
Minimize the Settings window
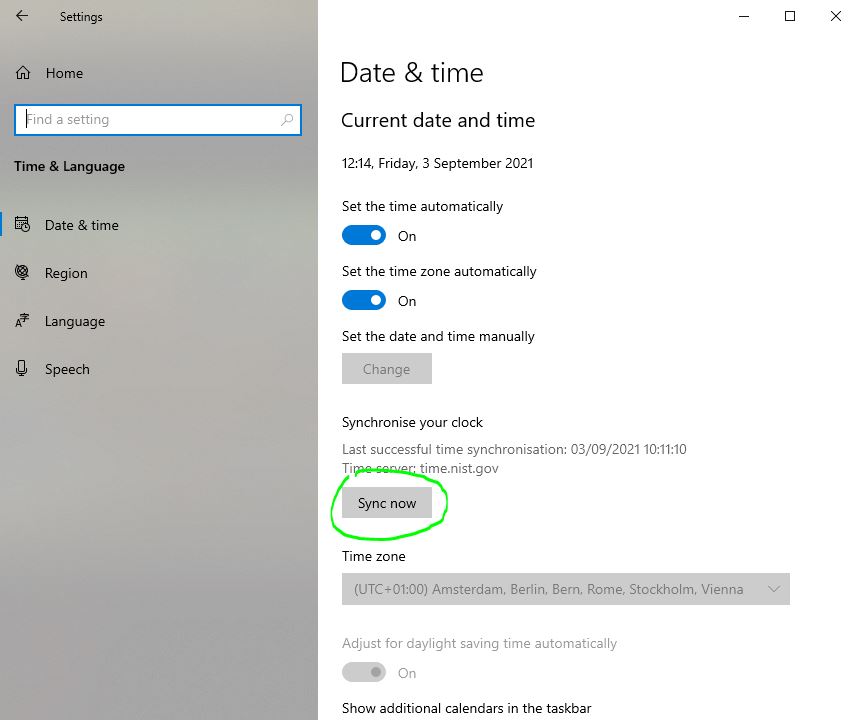744,16
